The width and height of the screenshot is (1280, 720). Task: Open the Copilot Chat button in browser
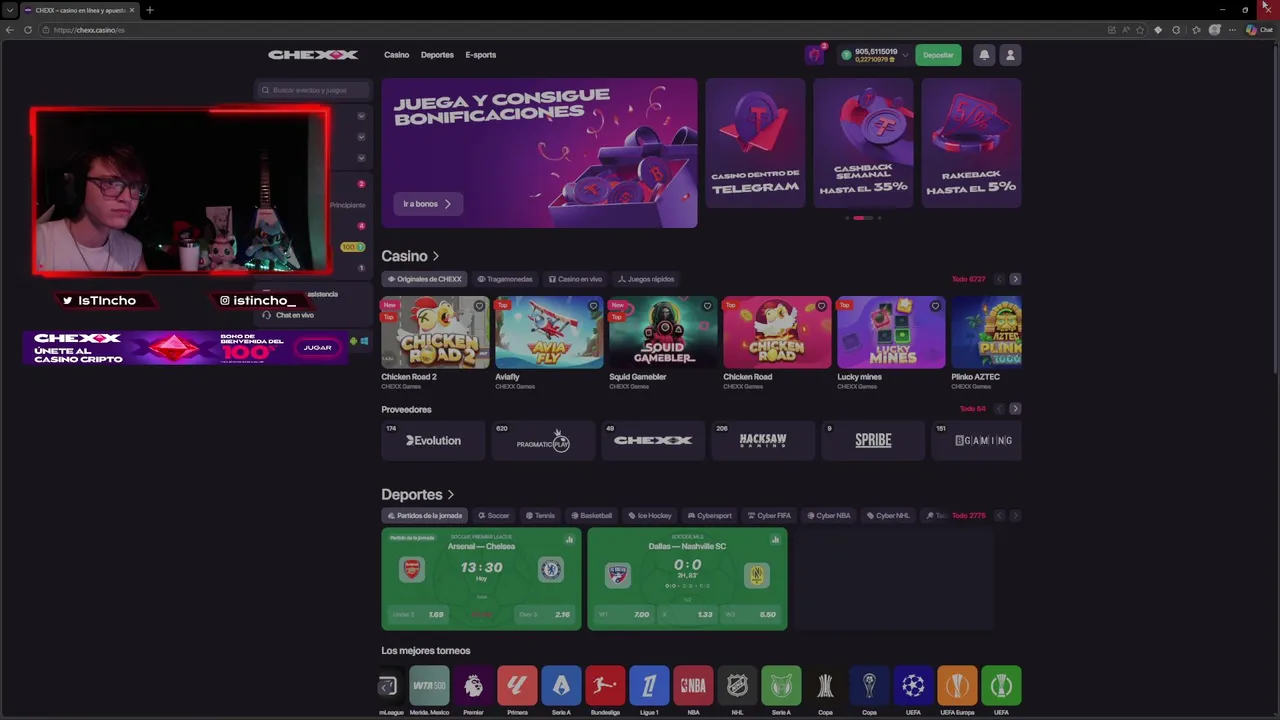pos(1258,30)
